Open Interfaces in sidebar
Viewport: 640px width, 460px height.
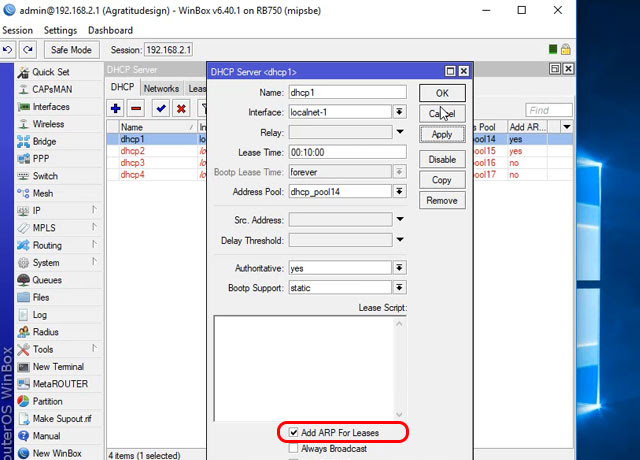51,107
